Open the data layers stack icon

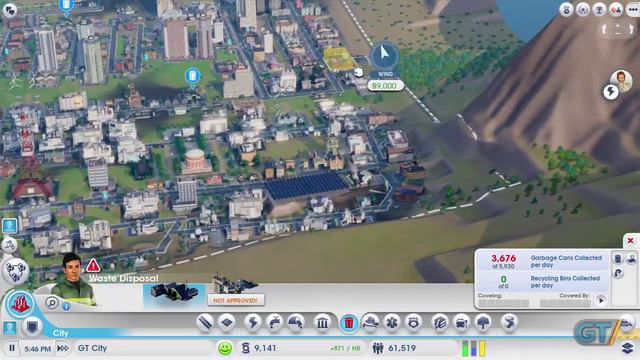[x=628, y=348]
